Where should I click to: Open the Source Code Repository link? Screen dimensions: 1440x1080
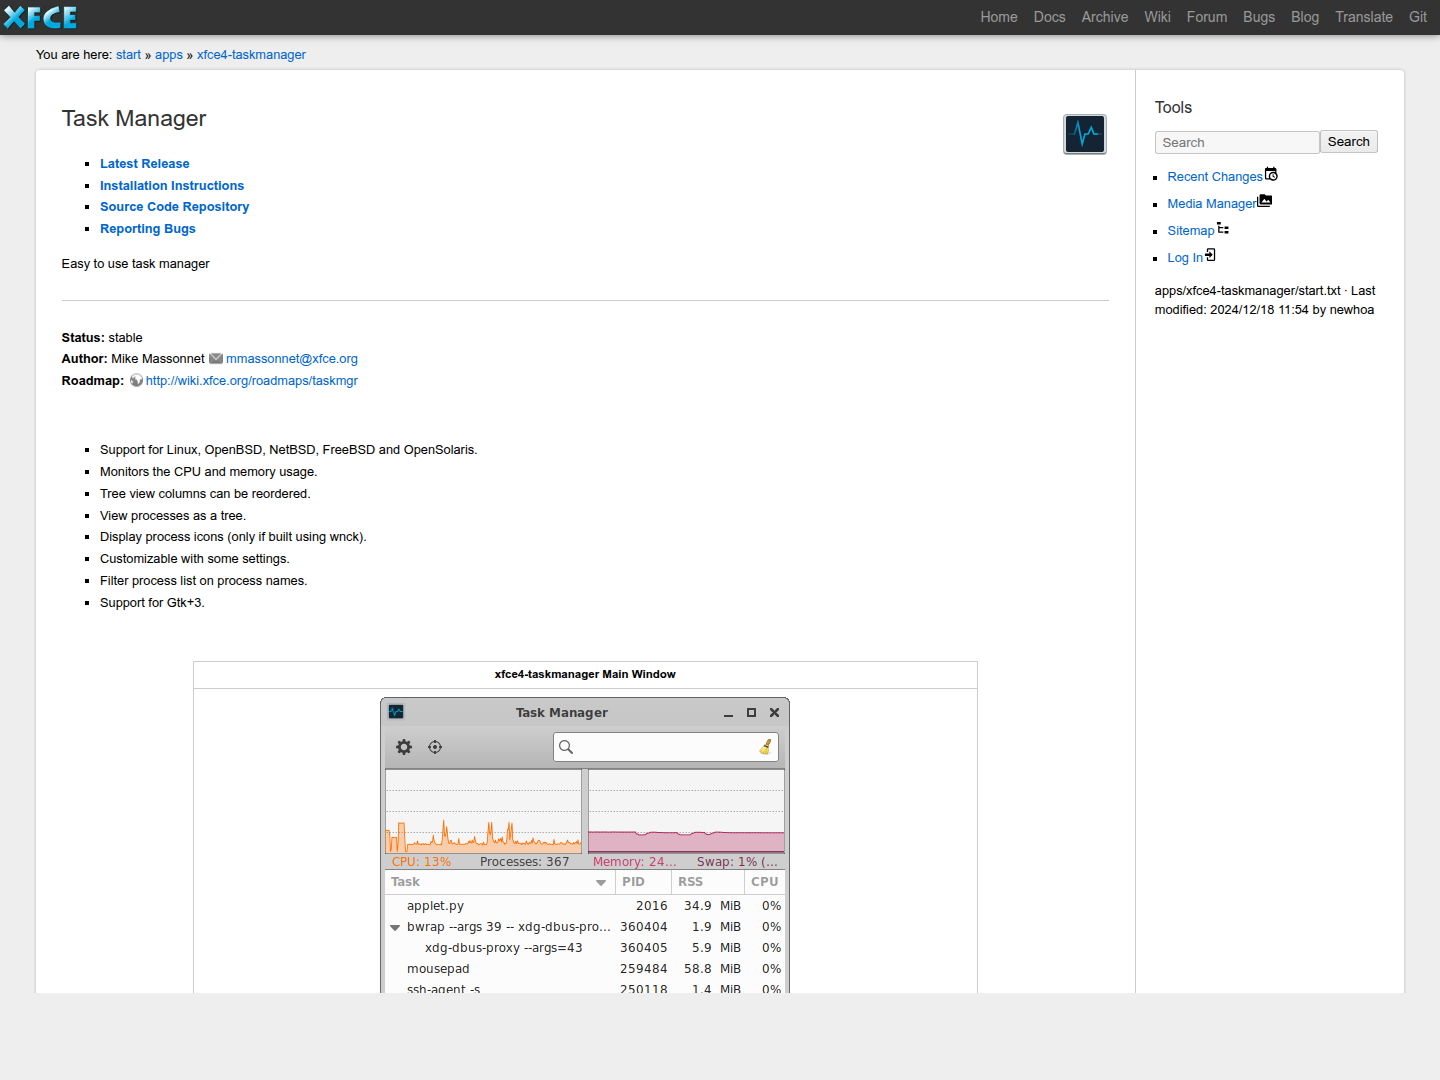[x=175, y=207]
